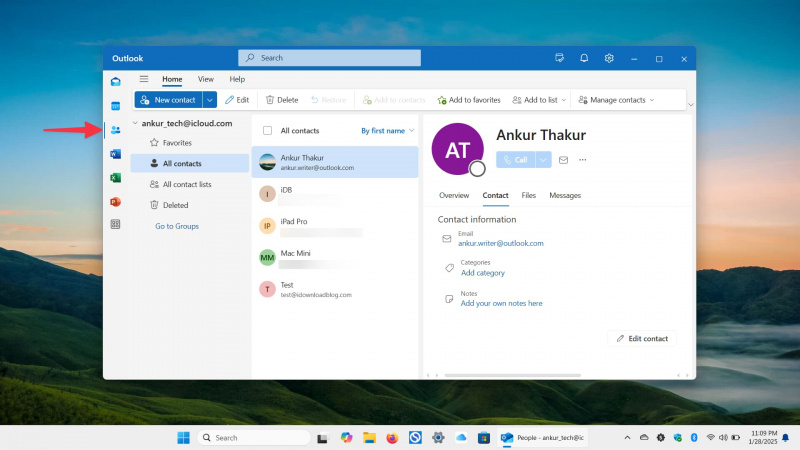Image resolution: width=800 pixels, height=450 pixels.
Task: Expand the ribbon with the chevron
Action: pos(691,105)
